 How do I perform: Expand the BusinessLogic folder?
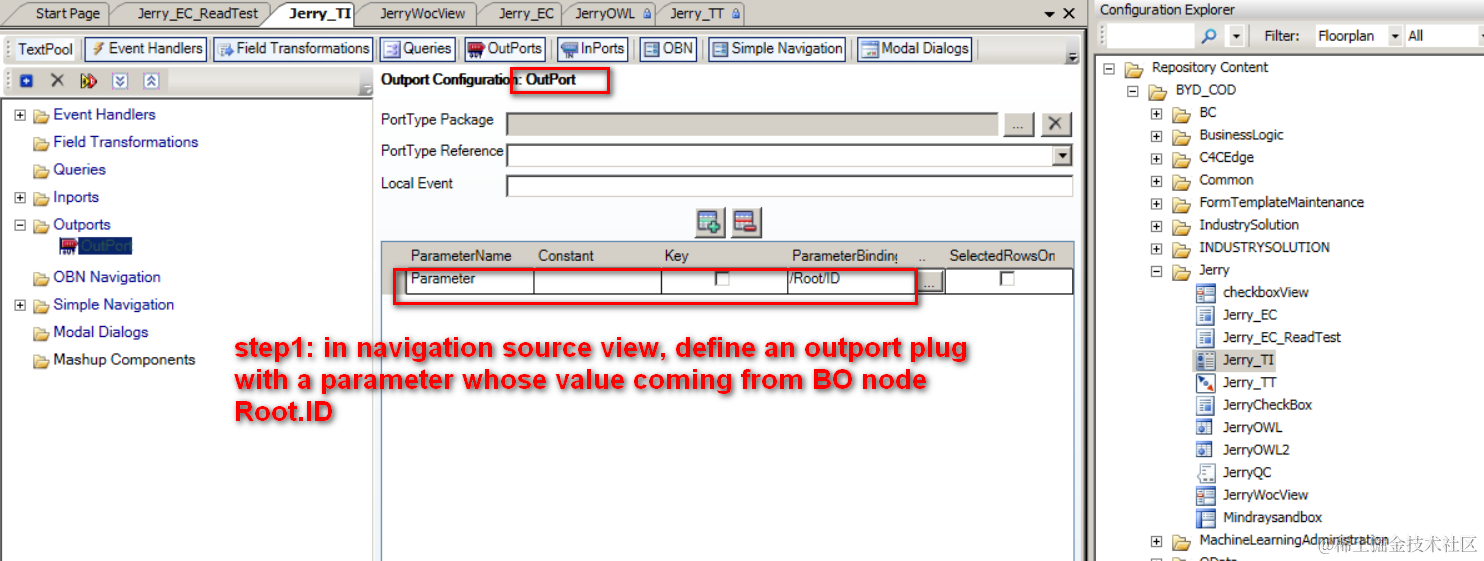point(1157,136)
